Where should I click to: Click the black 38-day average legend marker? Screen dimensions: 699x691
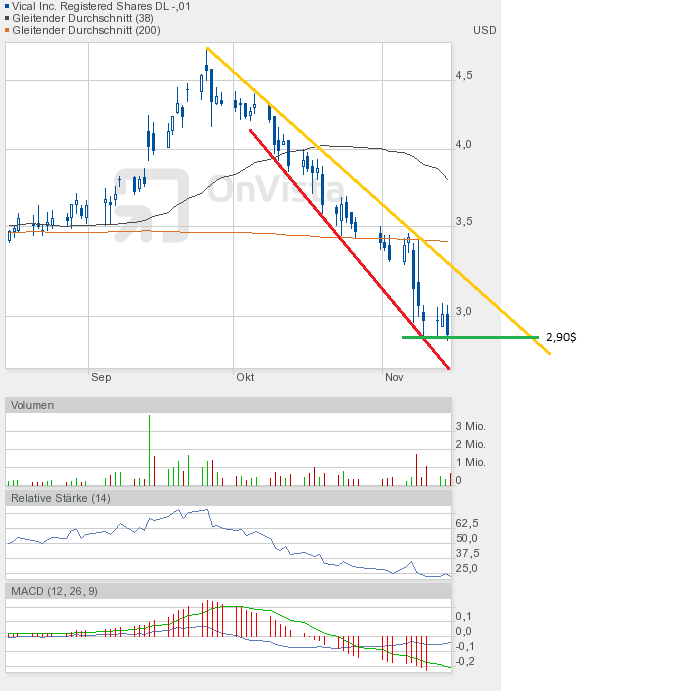[x=9, y=18]
